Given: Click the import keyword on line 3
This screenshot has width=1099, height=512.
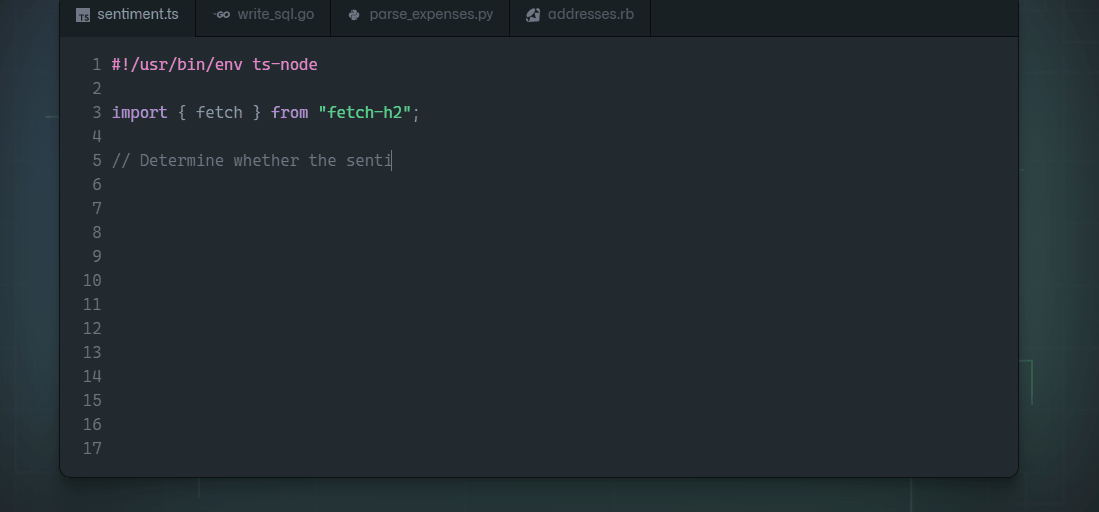Looking at the screenshot, I should tap(139, 113).
